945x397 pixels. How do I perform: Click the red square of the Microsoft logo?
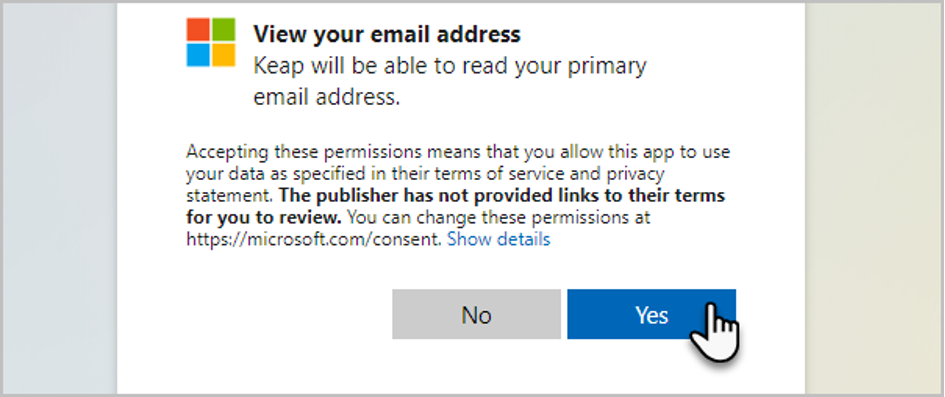coord(198,29)
